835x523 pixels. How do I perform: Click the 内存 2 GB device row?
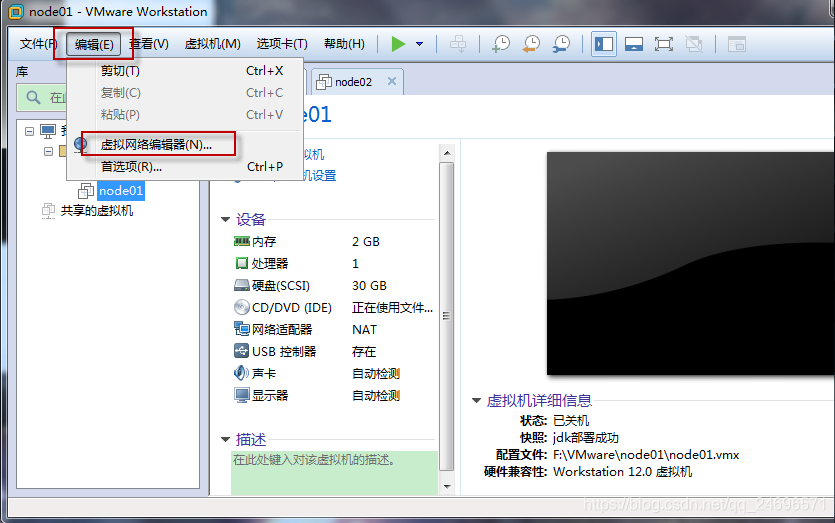tap(333, 241)
